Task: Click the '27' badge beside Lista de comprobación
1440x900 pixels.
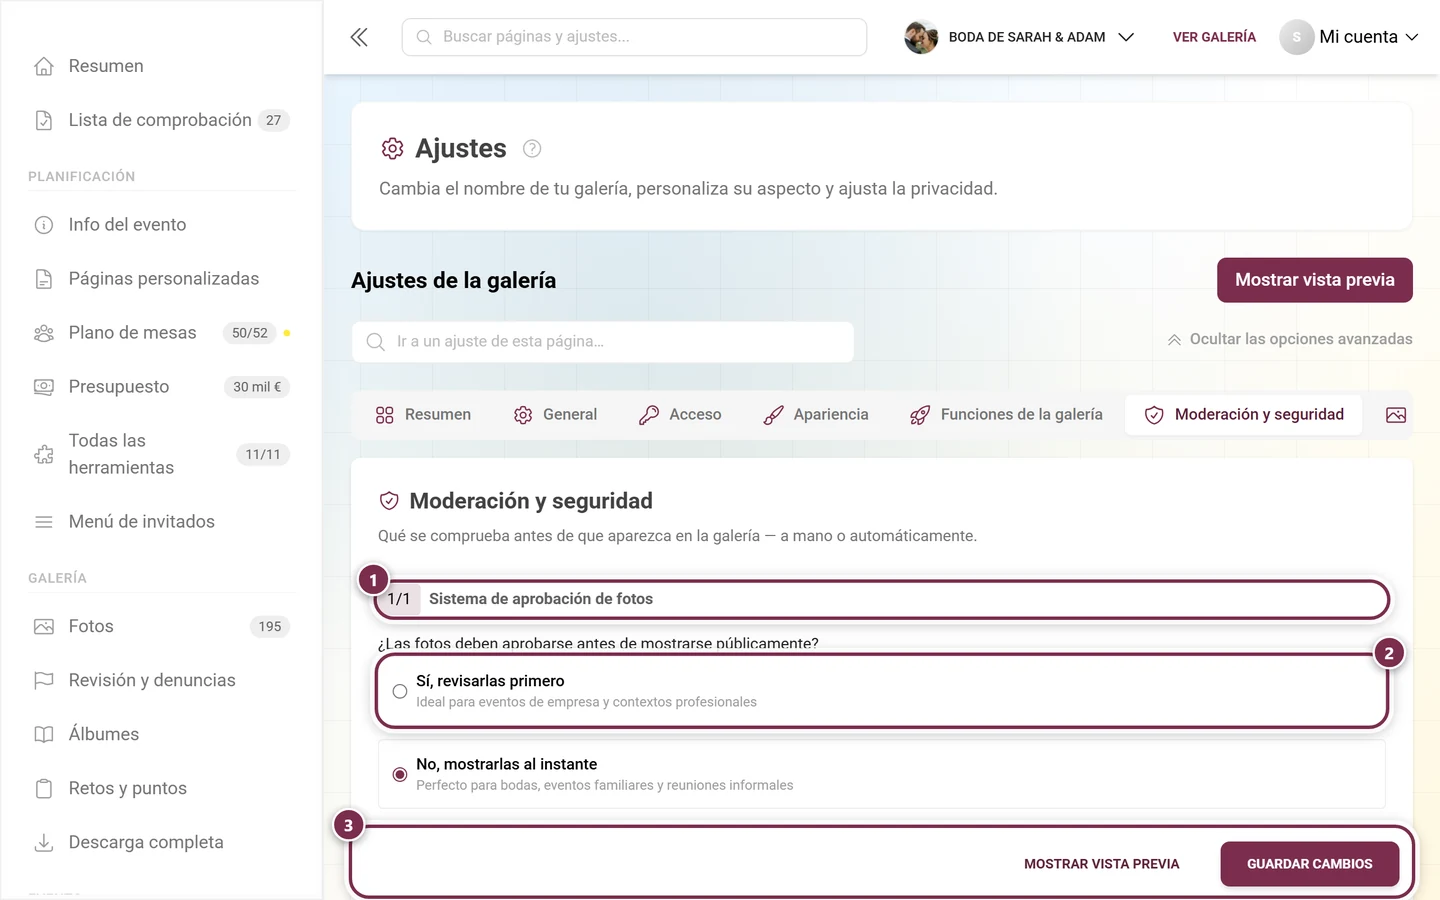Action: (274, 120)
